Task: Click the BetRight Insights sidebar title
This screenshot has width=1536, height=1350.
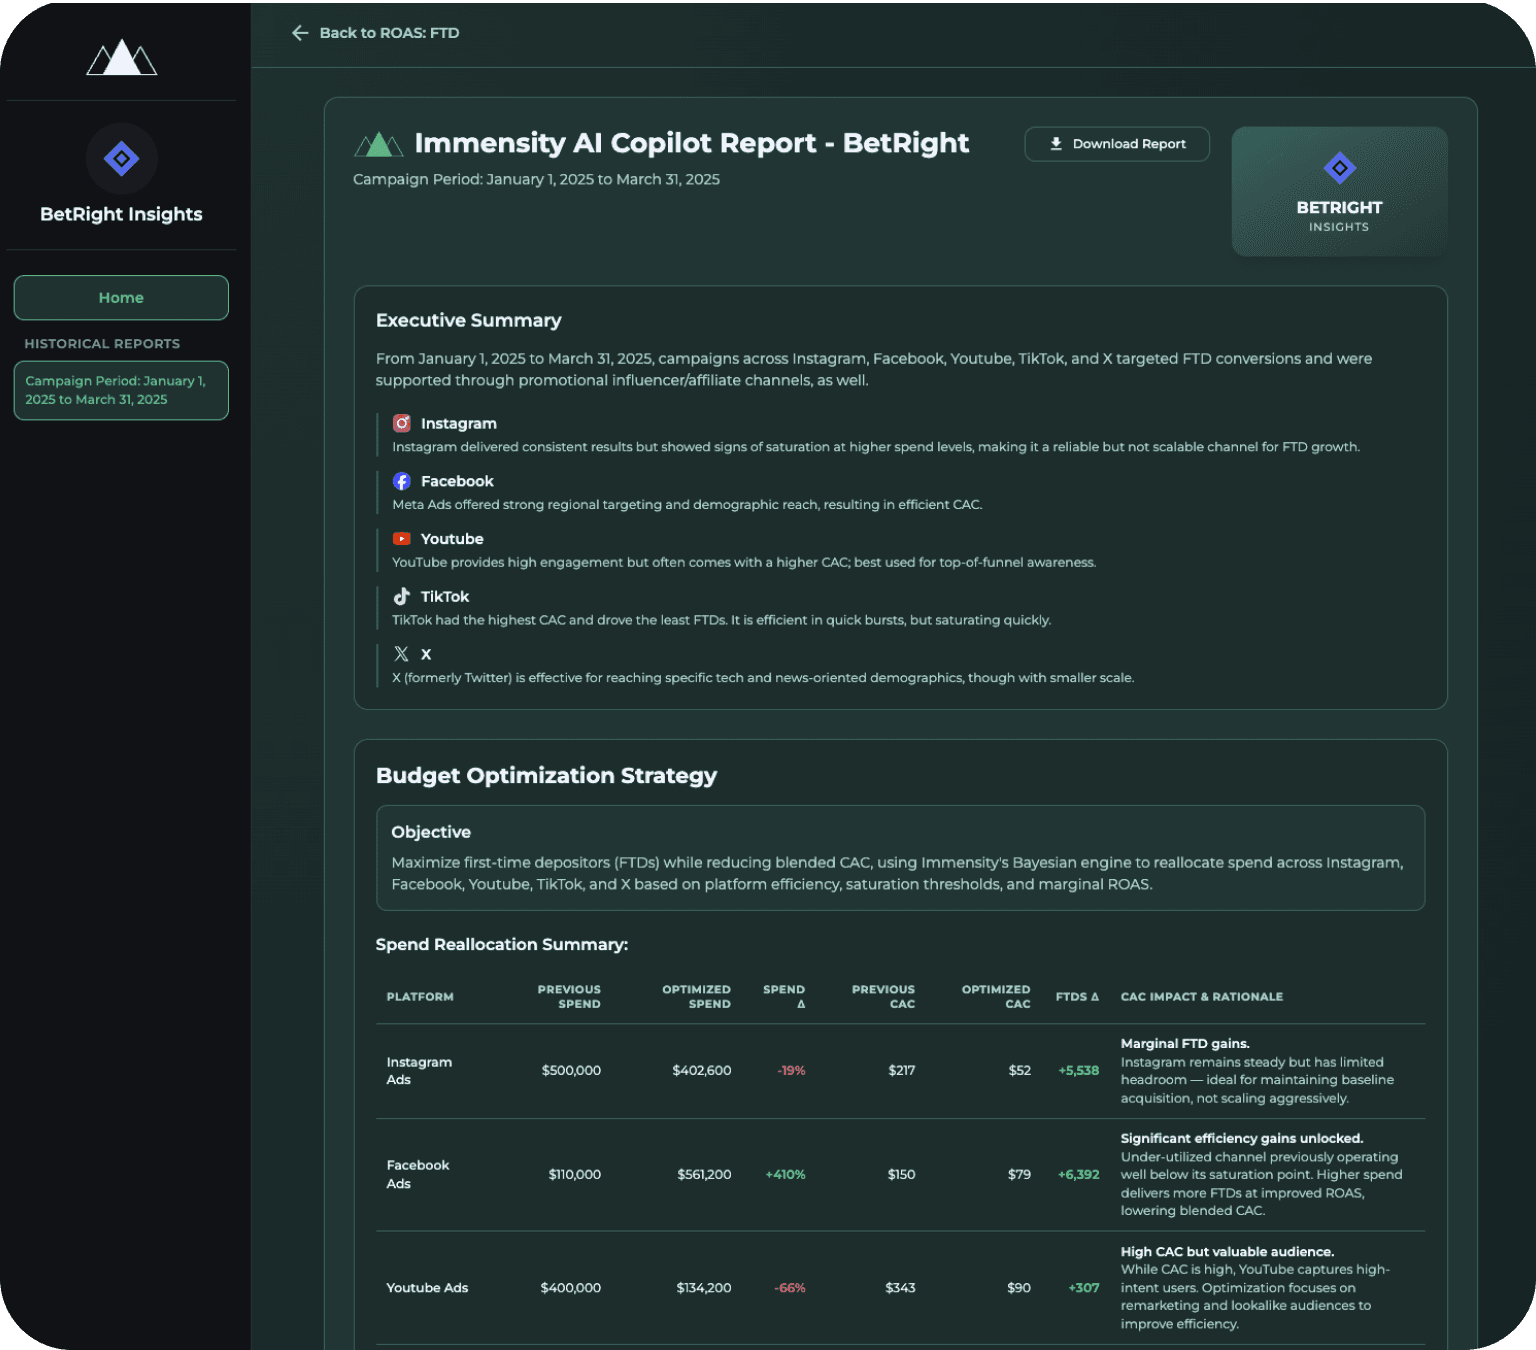Action: (121, 214)
